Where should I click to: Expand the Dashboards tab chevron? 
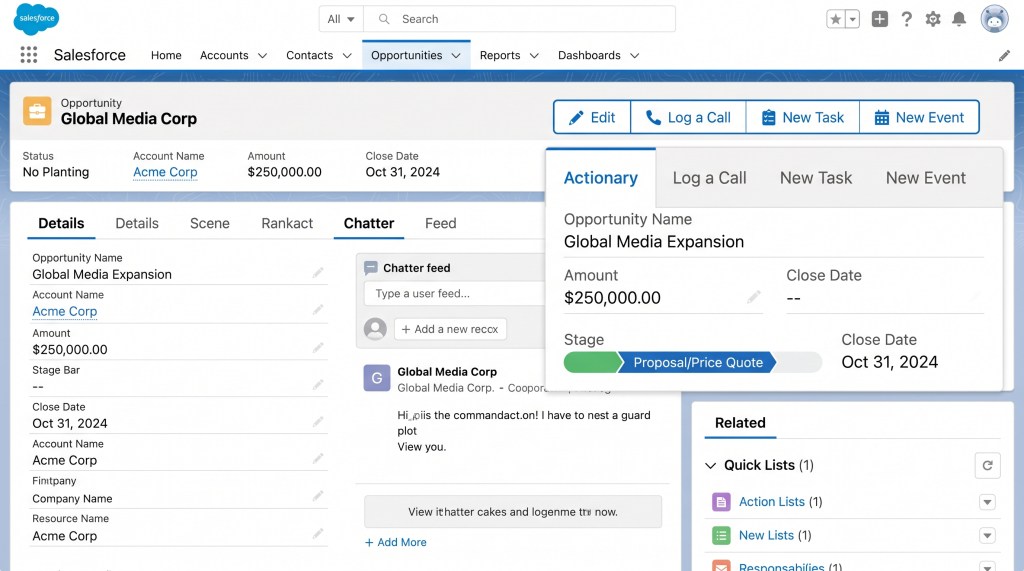pos(634,56)
